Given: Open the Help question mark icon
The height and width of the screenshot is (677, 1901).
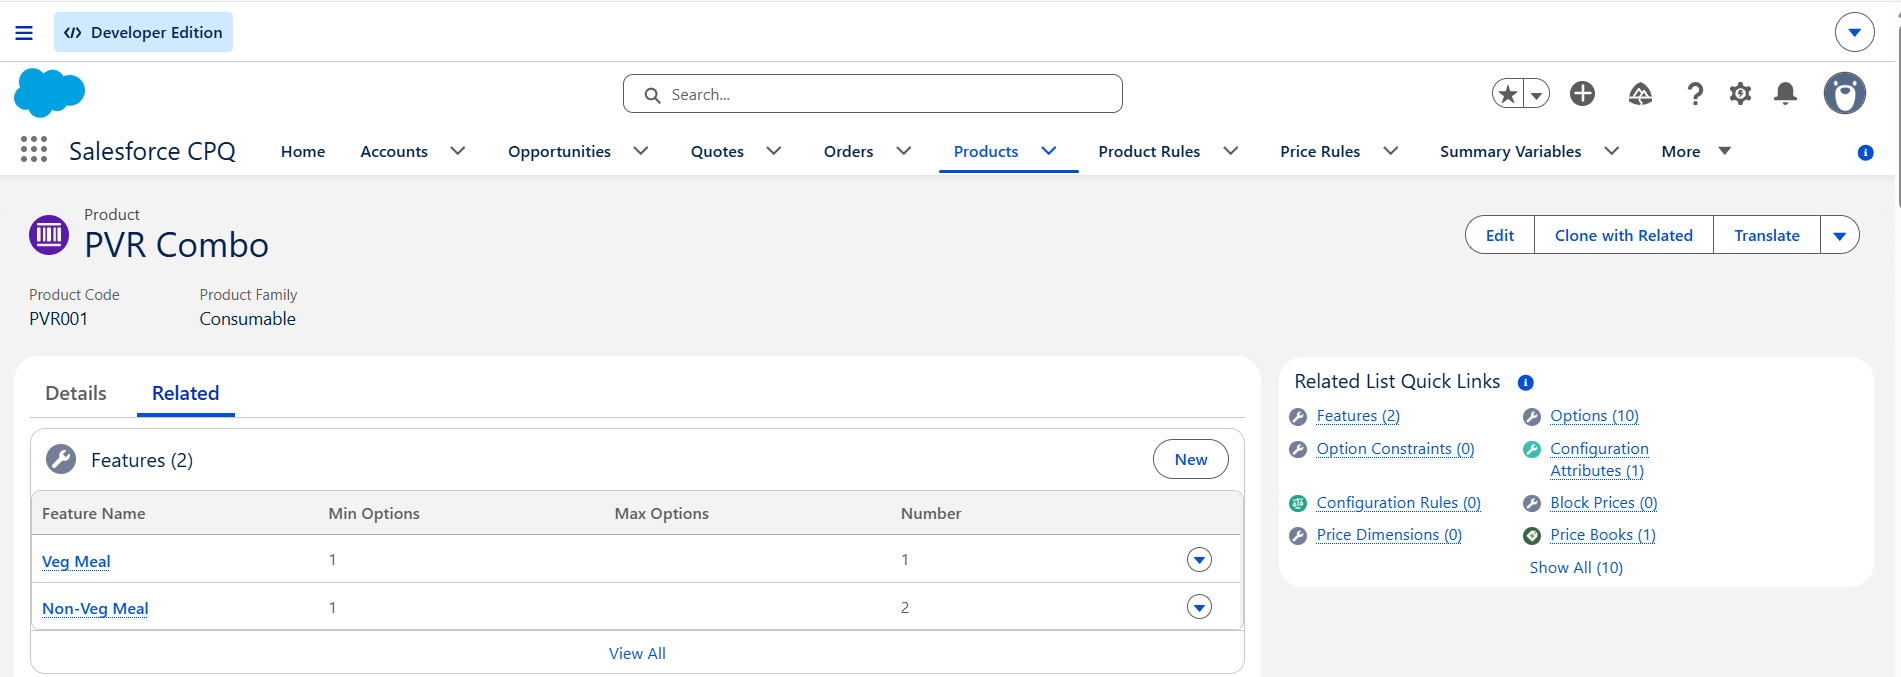Looking at the screenshot, I should click(1695, 94).
